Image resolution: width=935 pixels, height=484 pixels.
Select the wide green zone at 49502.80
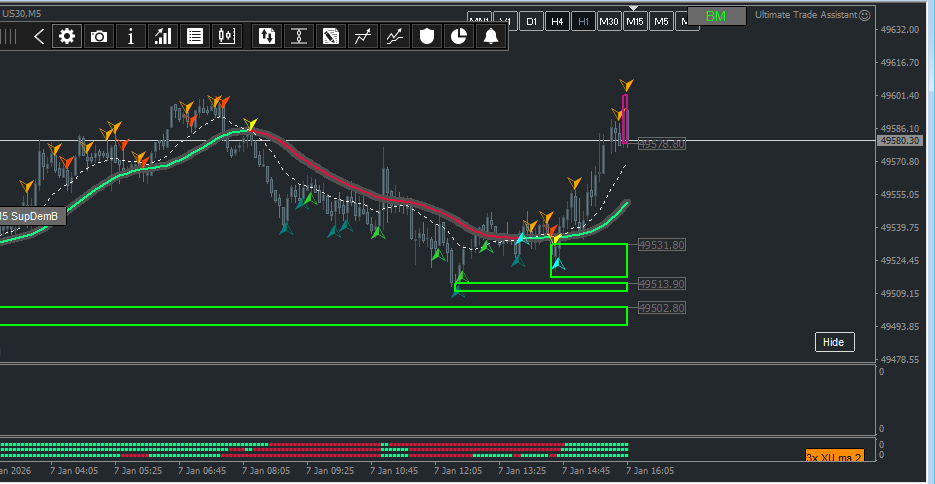pos(314,316)
